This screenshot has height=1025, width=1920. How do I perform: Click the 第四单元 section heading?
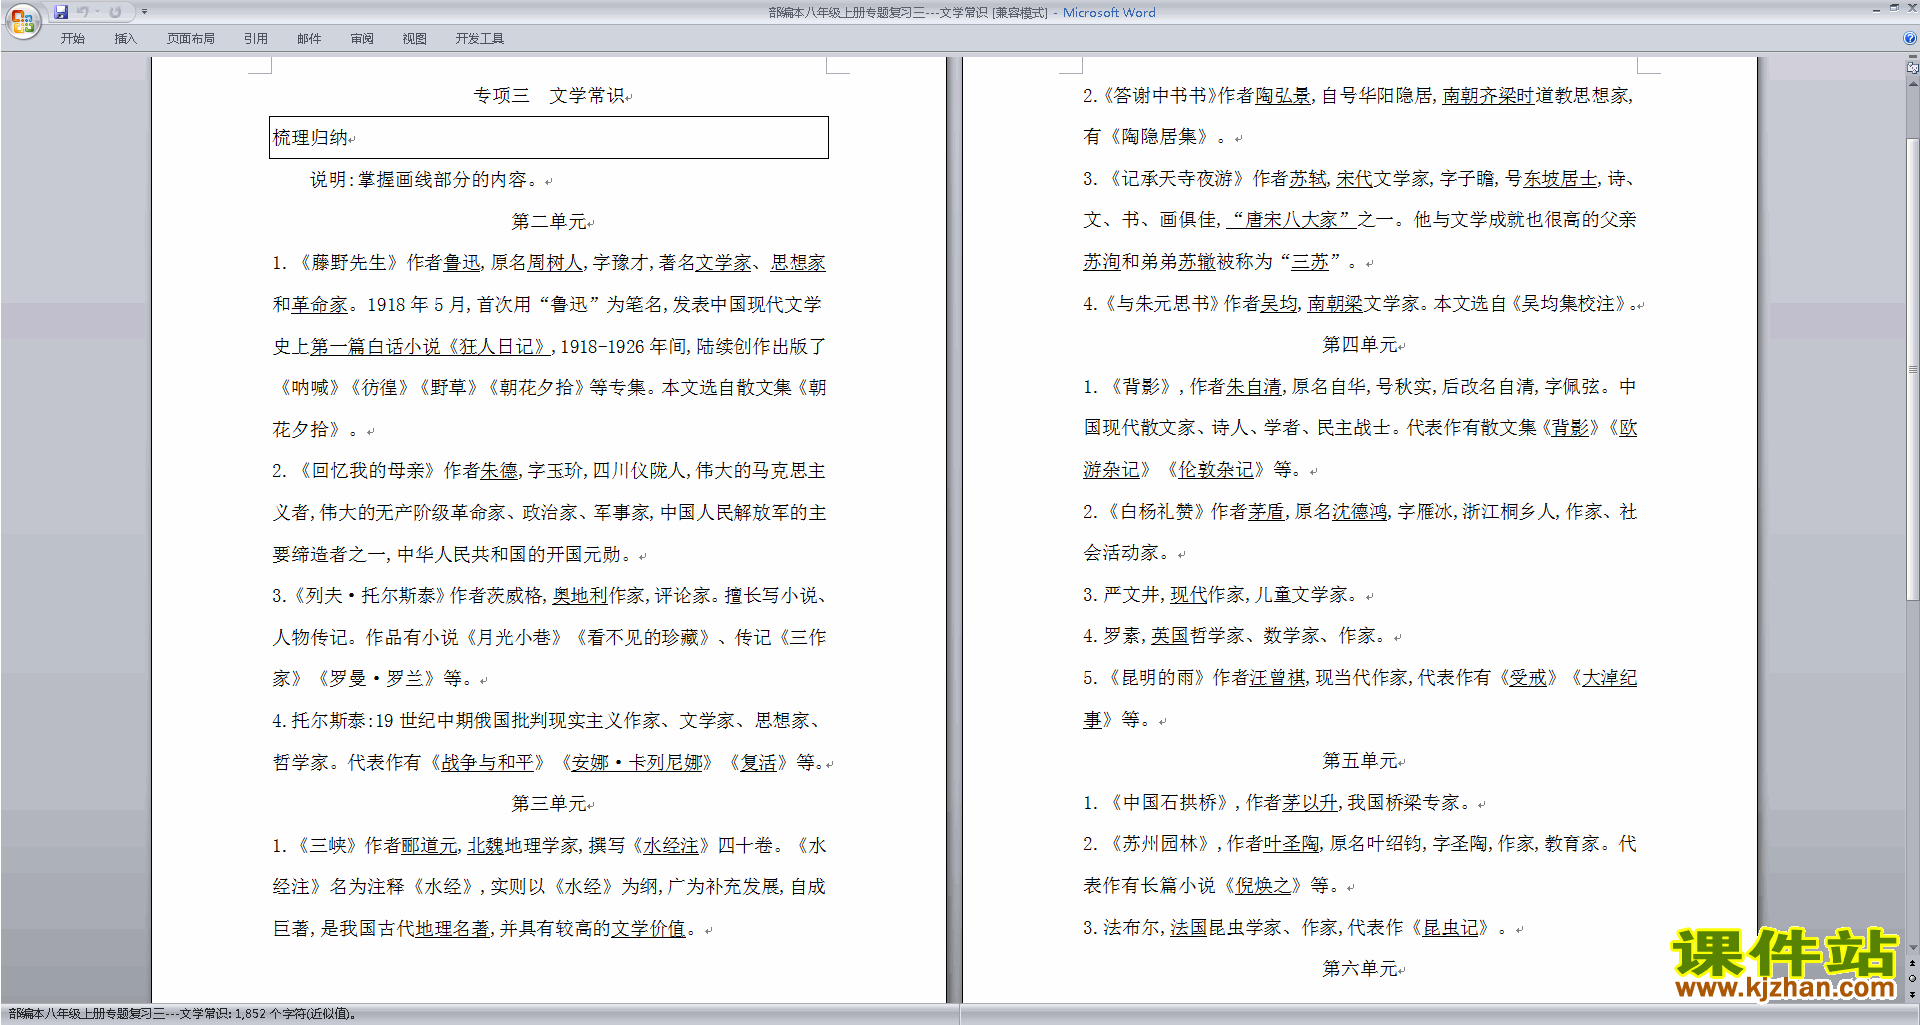pyautogui.click(x=1360, y=344)
